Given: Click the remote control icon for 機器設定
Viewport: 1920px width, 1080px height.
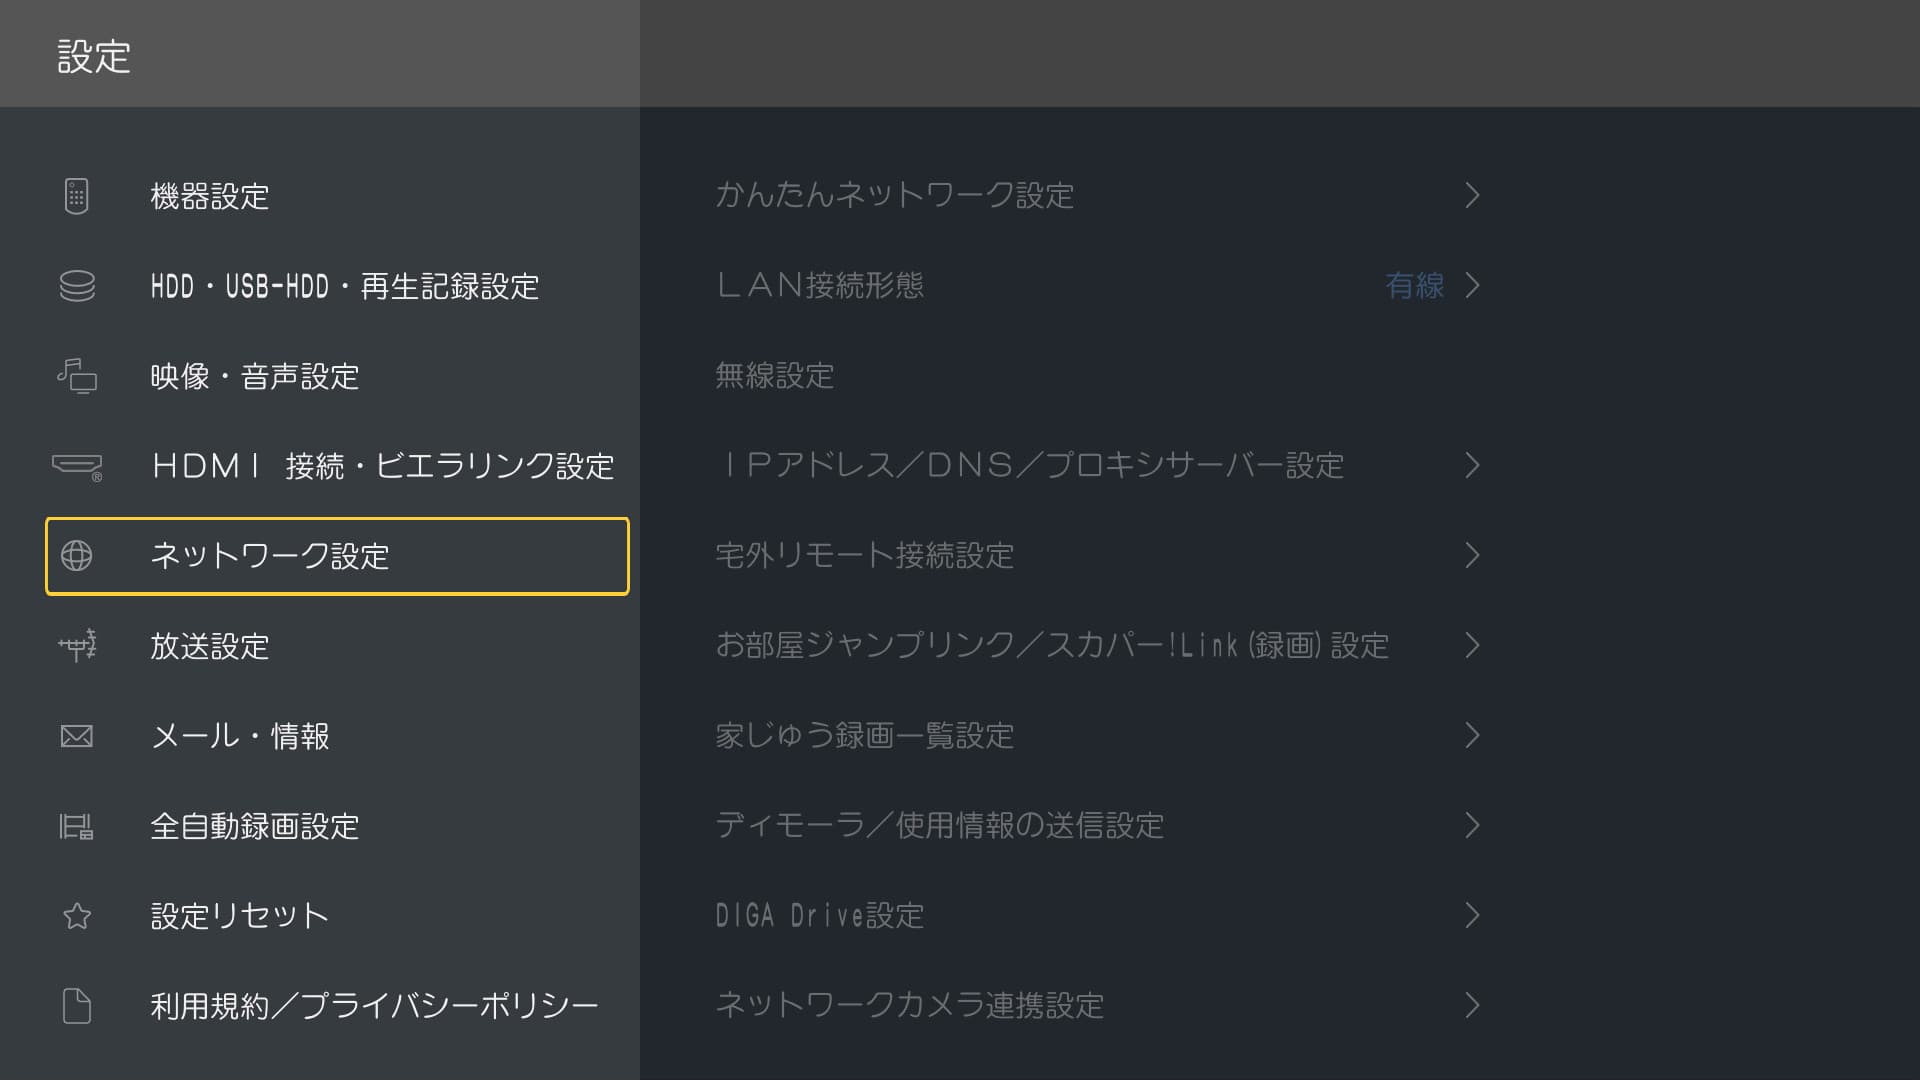Looking at the screenshot, I should [76, 196].
